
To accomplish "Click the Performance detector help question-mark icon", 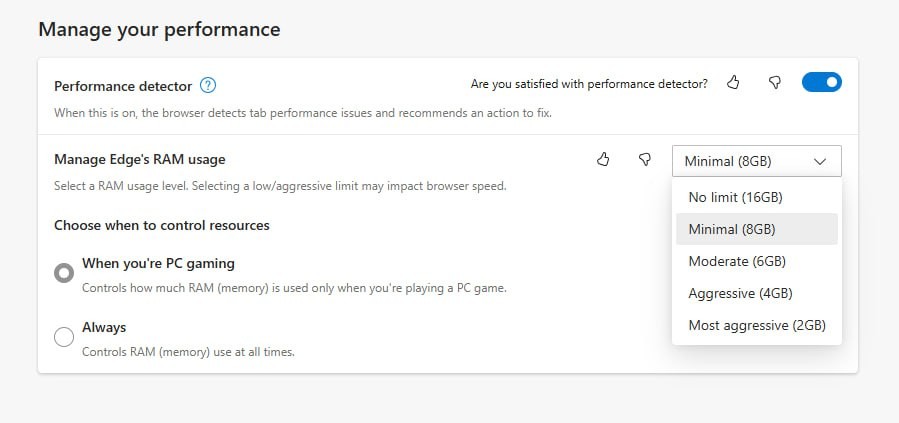I will (x=208, y=85).
